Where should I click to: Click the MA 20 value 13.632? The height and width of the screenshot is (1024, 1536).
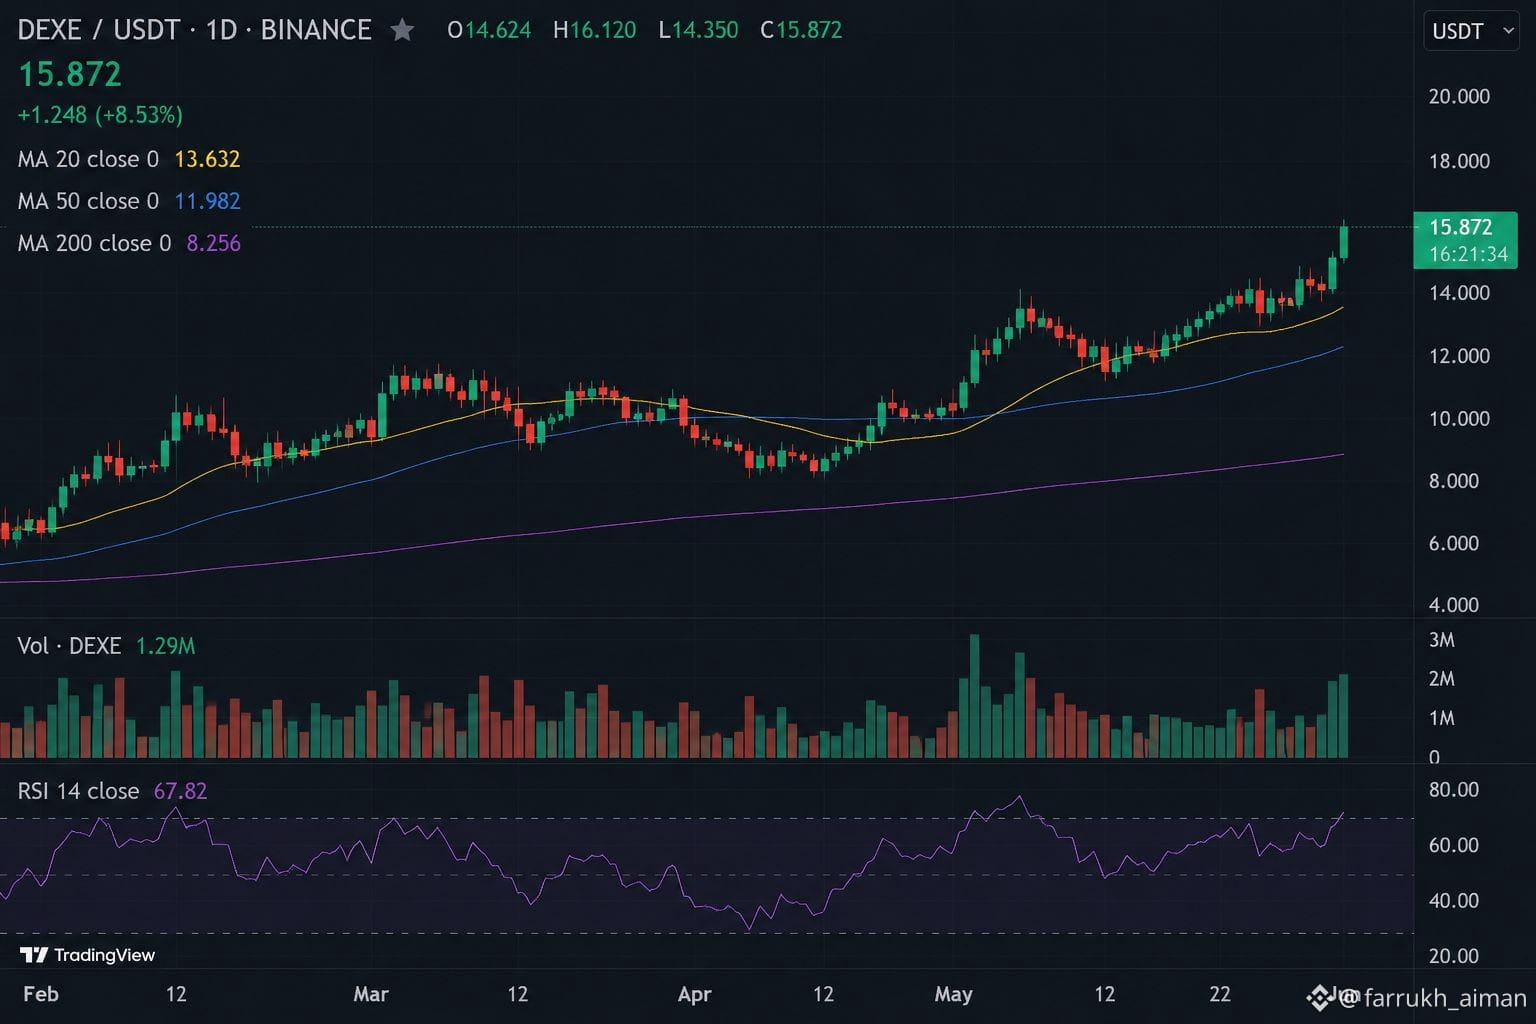207,159
